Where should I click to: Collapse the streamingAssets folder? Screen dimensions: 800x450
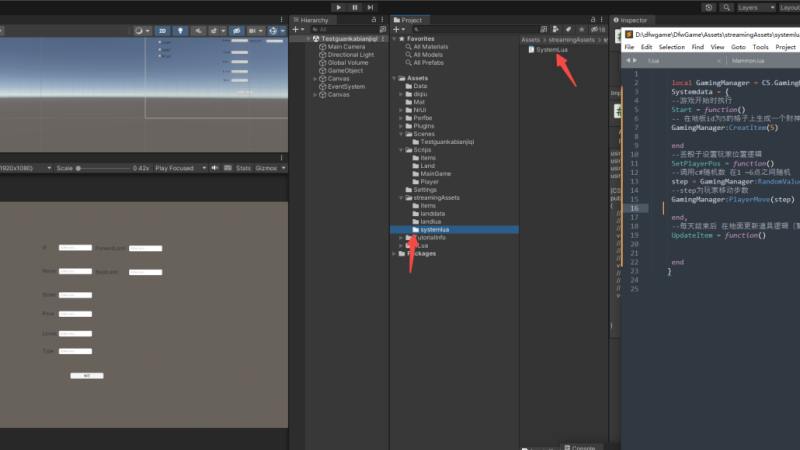click(x=401, y=198)
